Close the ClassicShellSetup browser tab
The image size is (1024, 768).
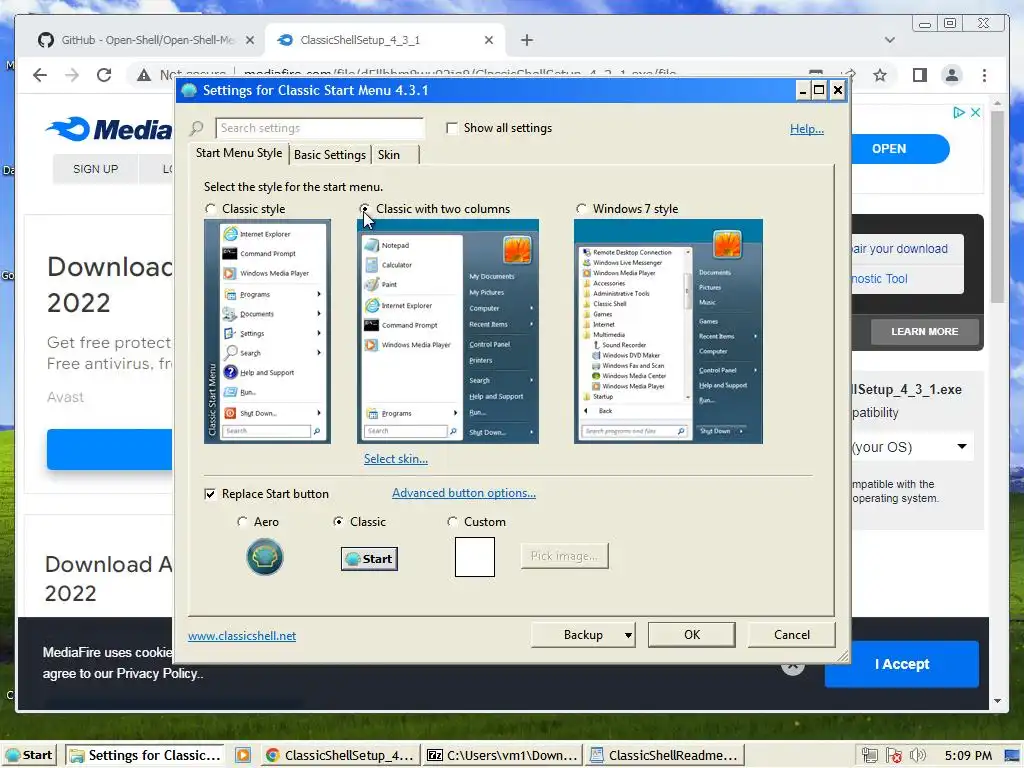coord(488,40)
